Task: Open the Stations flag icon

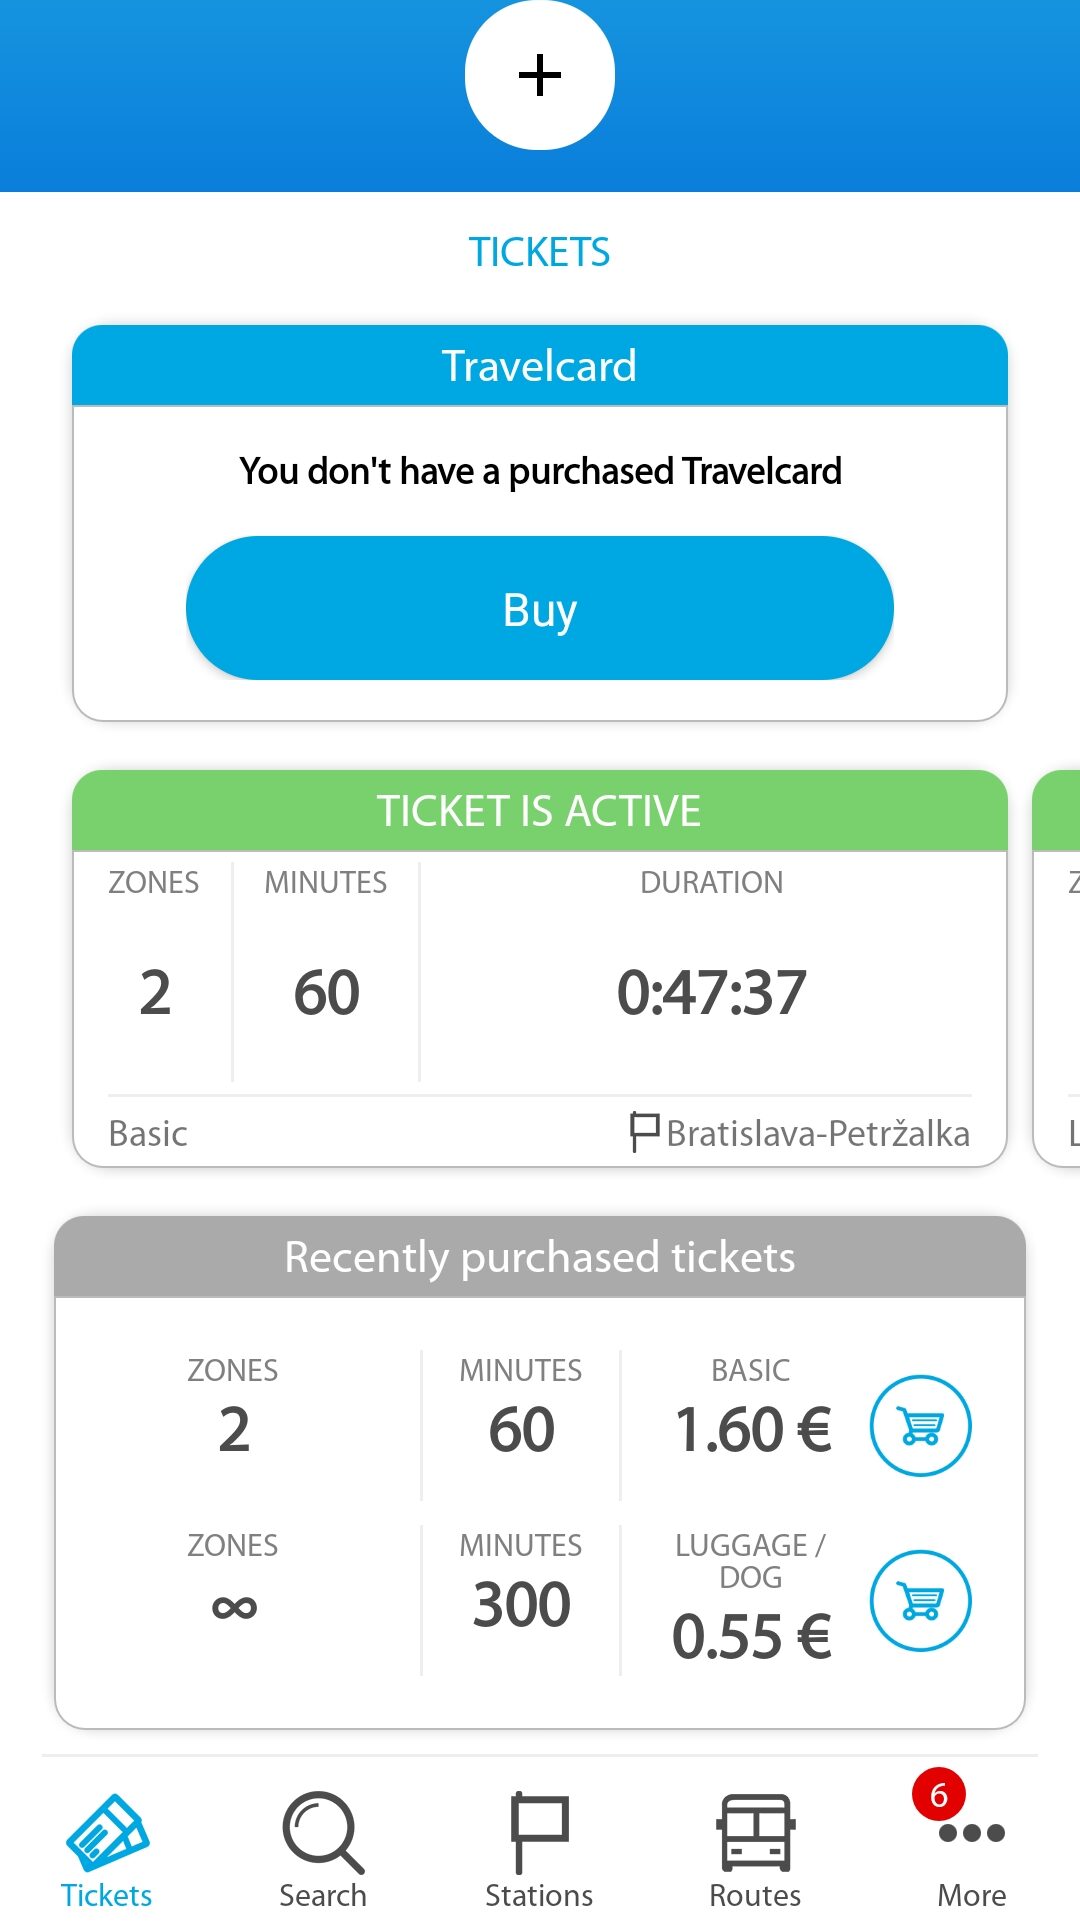Action: click(539, 1832)
